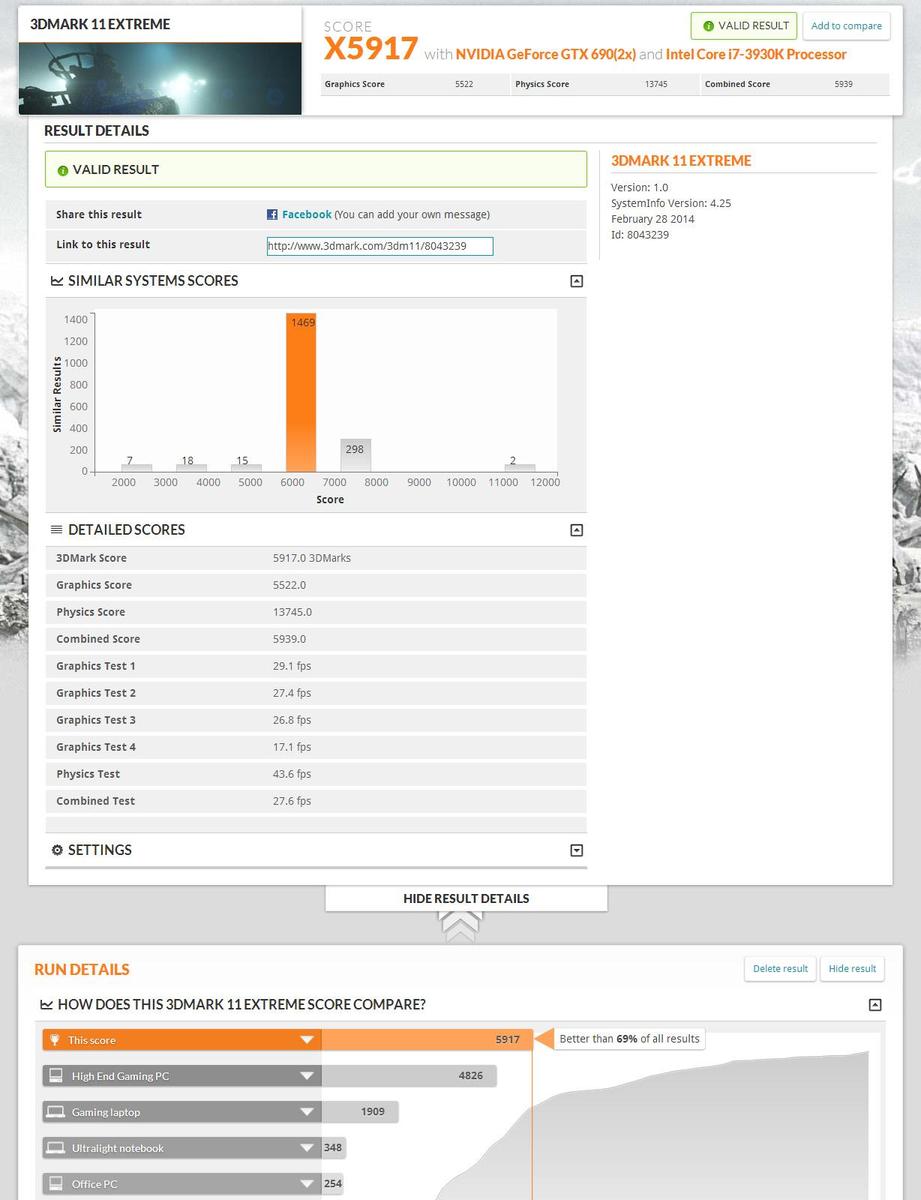Click the Graphics Score row value 5522.0

[289, 585]
